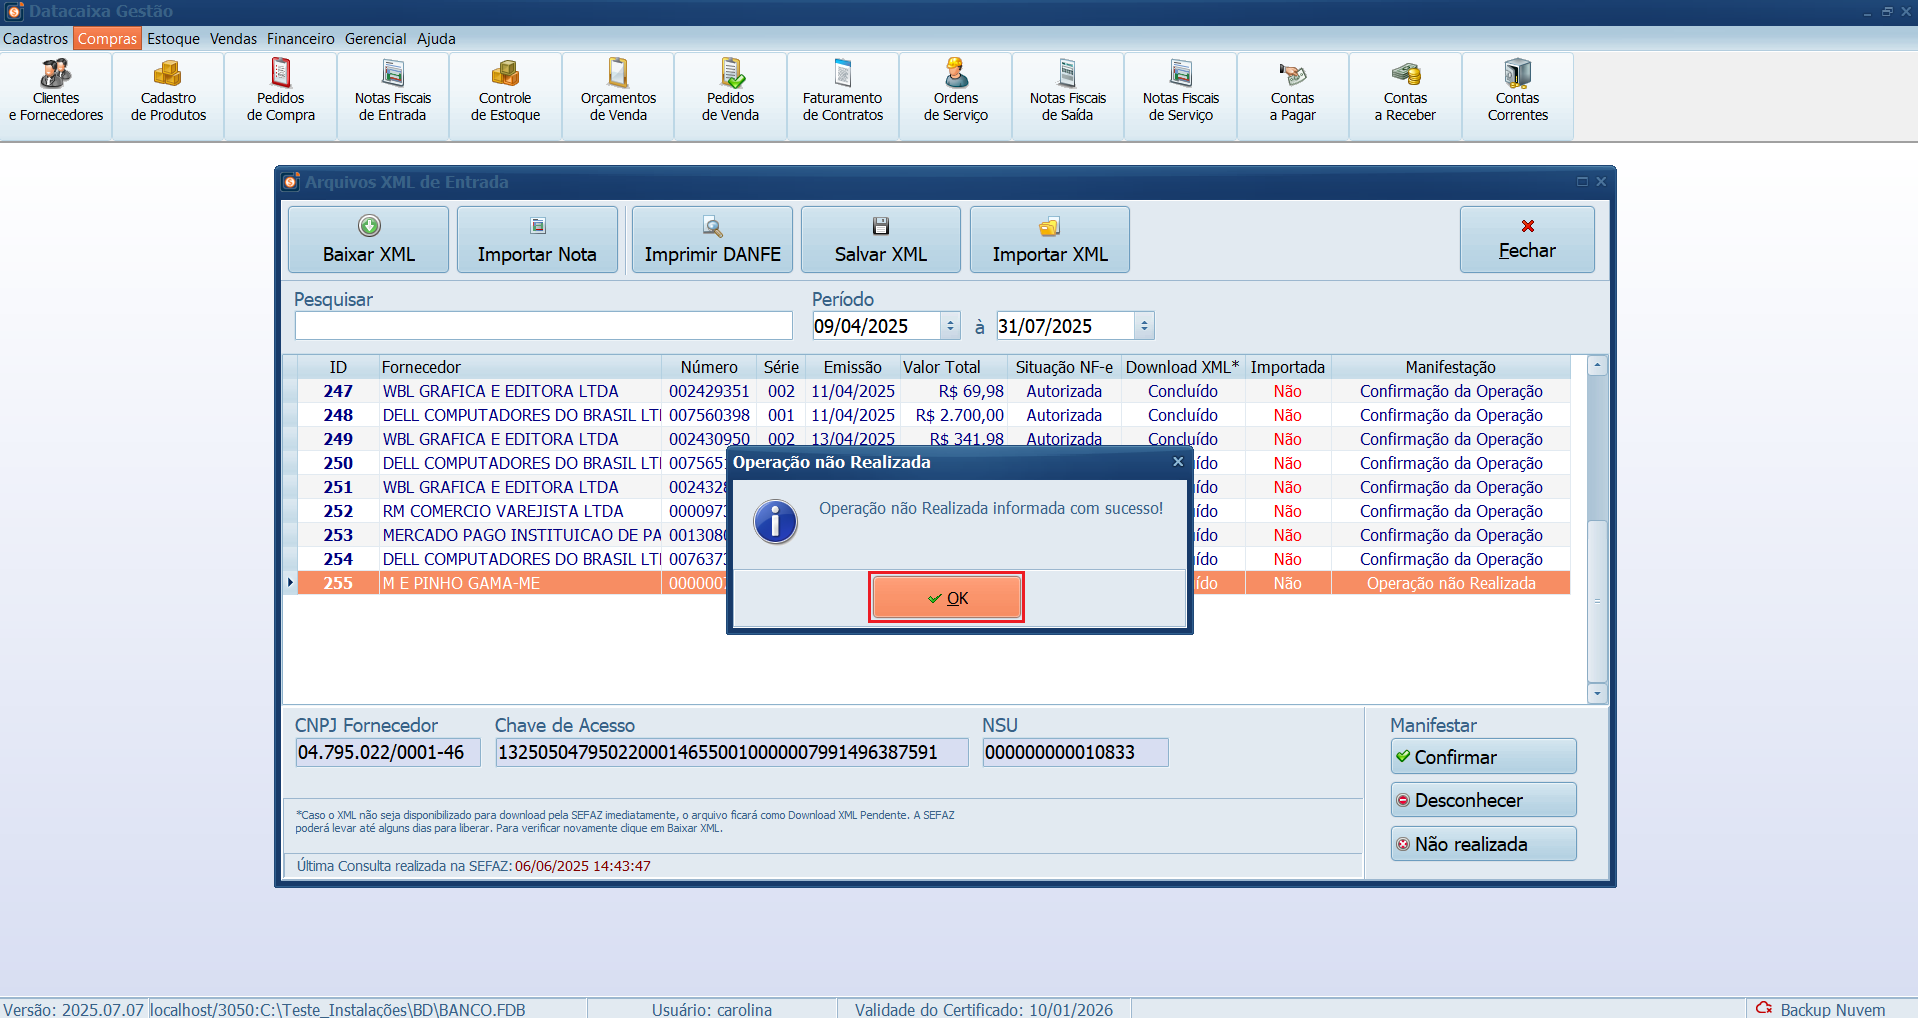Viewport: 1918px width, 1018px height.
Task: Click the grid vertical scrollbar down arrow
Action: coord(1597,693)
